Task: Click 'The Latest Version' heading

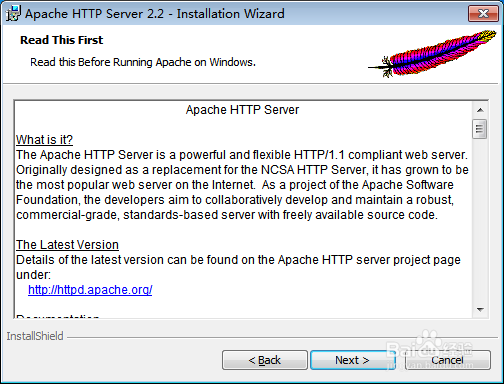Action: (67, 245)
